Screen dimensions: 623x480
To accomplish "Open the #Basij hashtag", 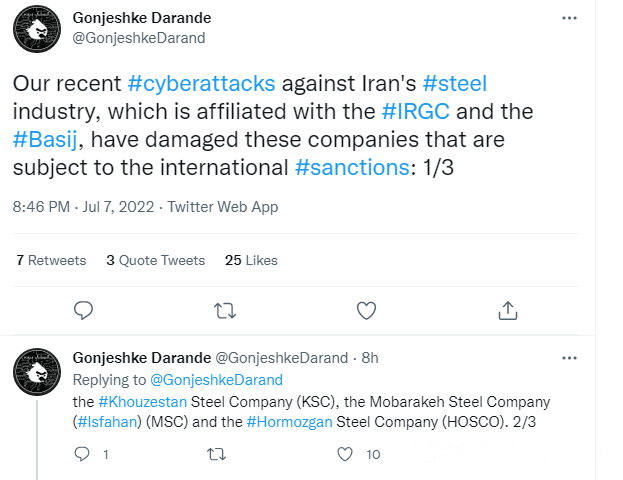I will tap(45, 140).
